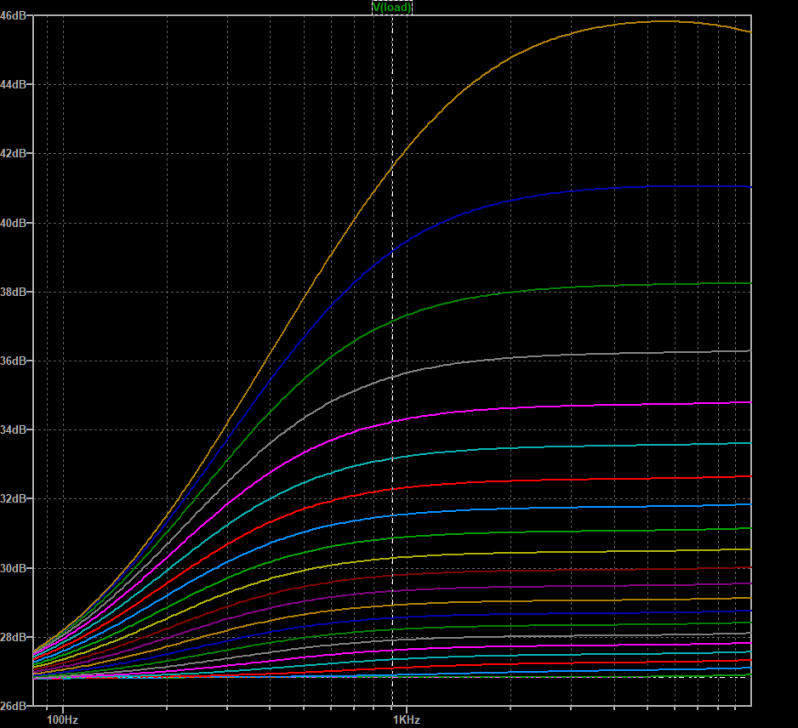This screenshot has height=728, width=798.
Task: Click the 26dB y-axis label
Action: (x=16, y=706)
